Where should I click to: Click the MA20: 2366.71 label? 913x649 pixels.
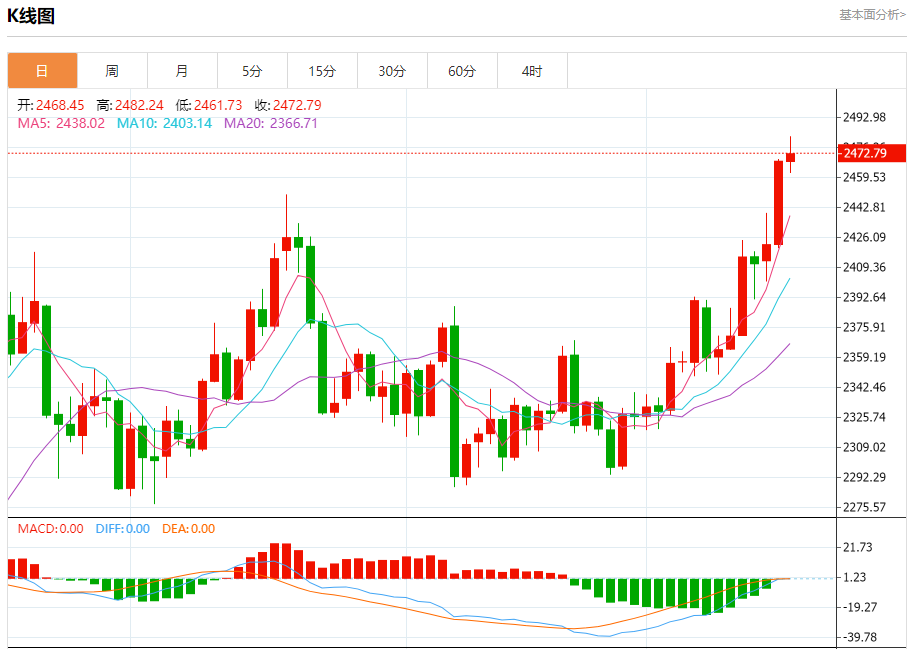coord(271,123)
